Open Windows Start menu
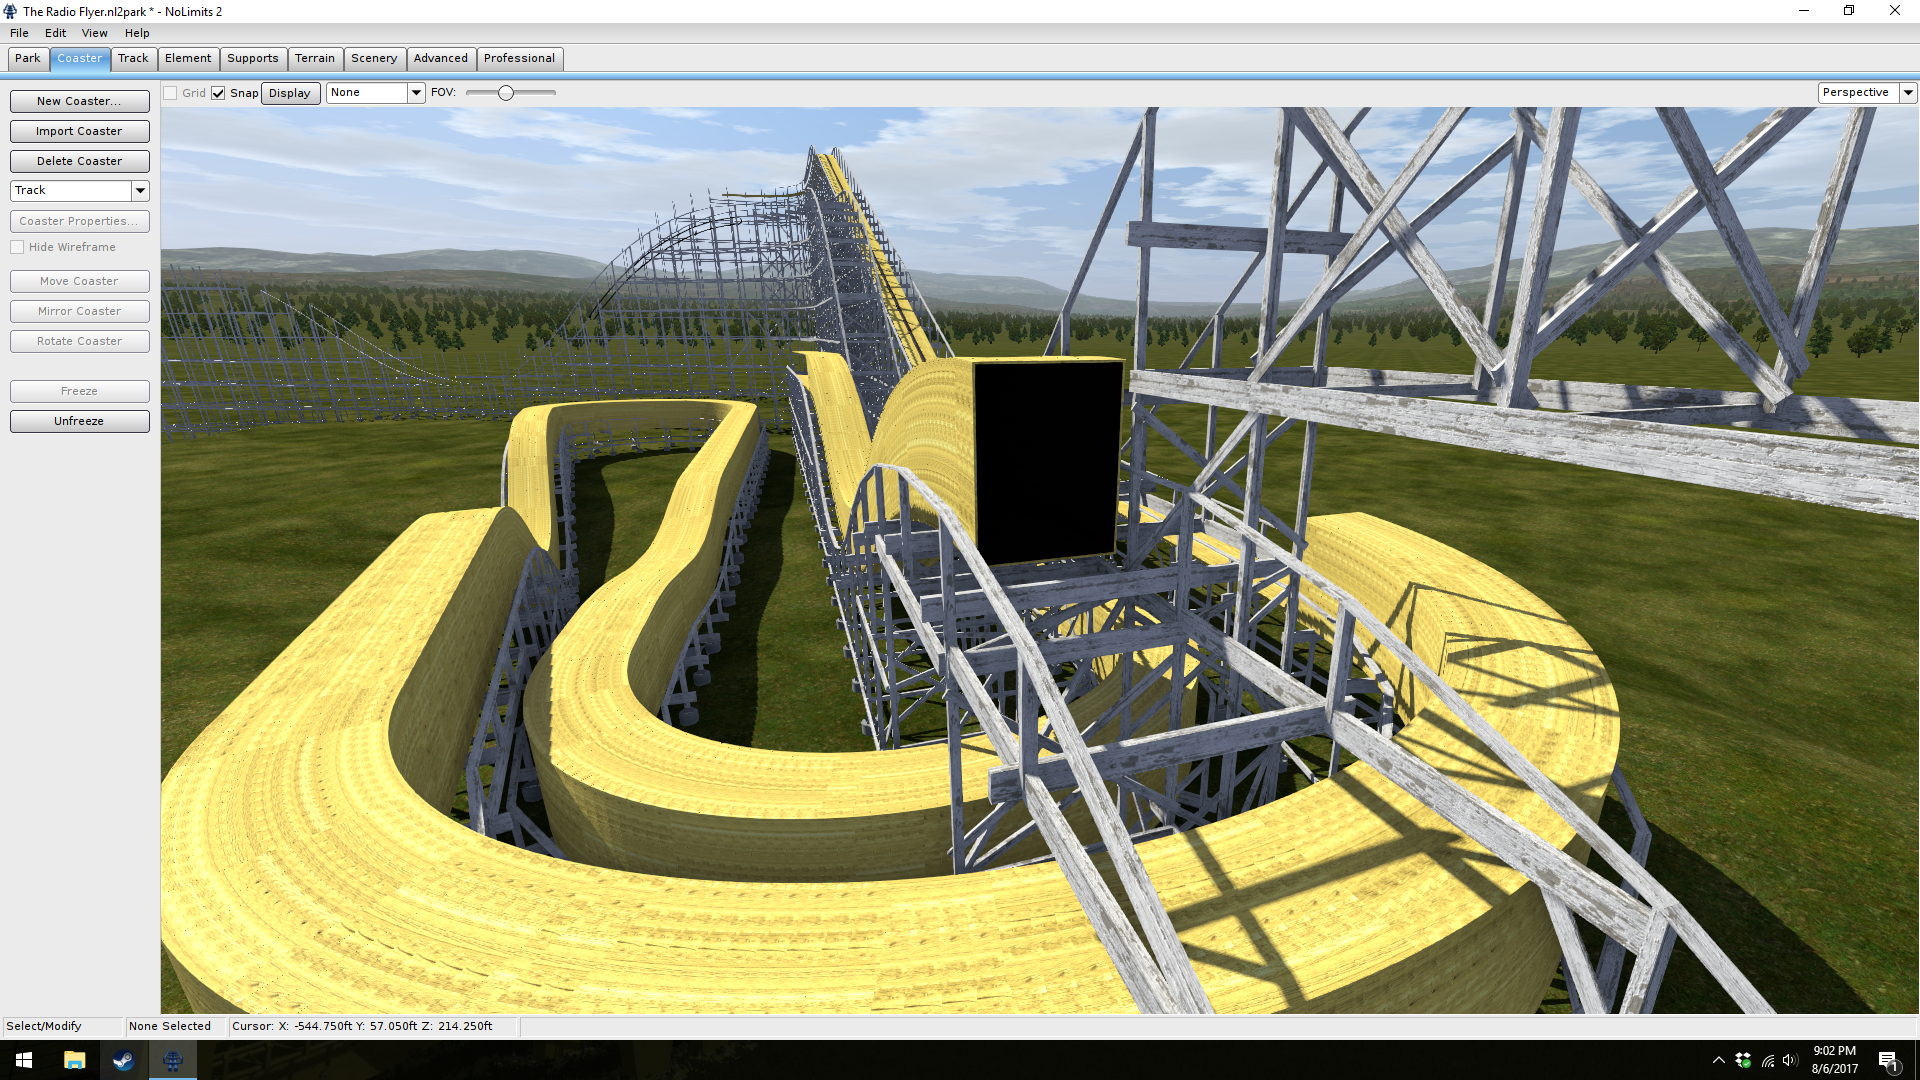 click(x=24, y=1060)
